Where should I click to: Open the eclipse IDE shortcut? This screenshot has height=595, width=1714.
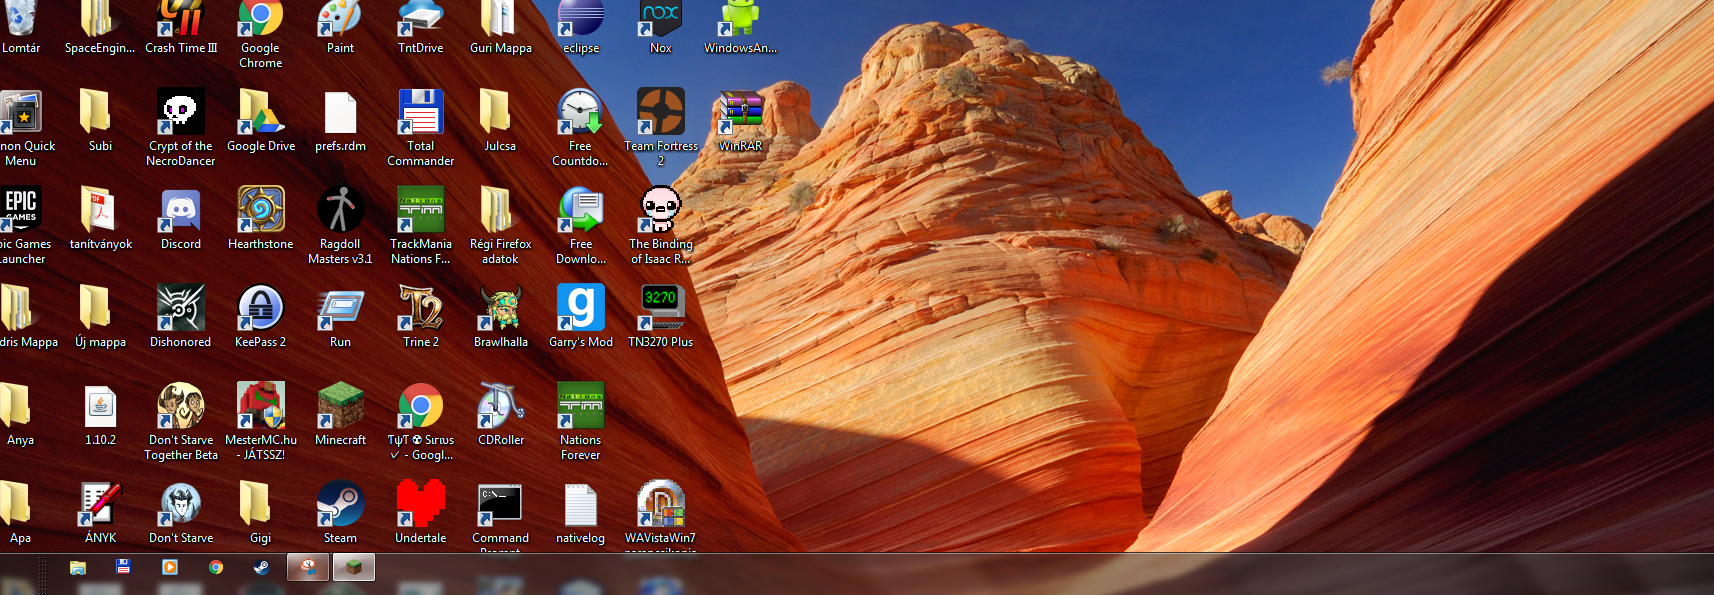coord(581,20)
